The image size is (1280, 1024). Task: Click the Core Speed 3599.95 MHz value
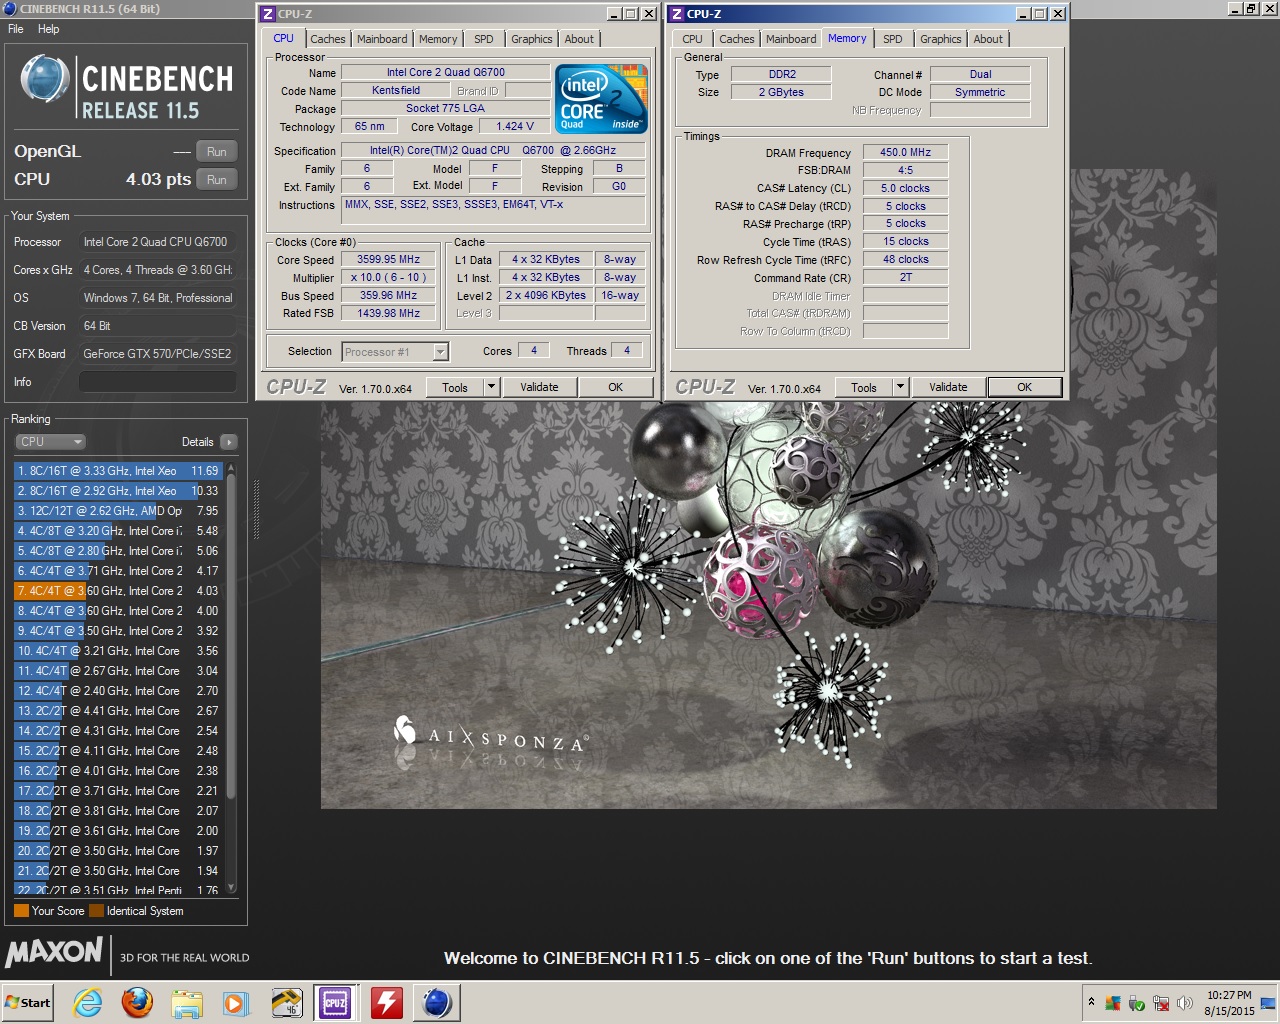pyautogui.click(x=388, y=259)
